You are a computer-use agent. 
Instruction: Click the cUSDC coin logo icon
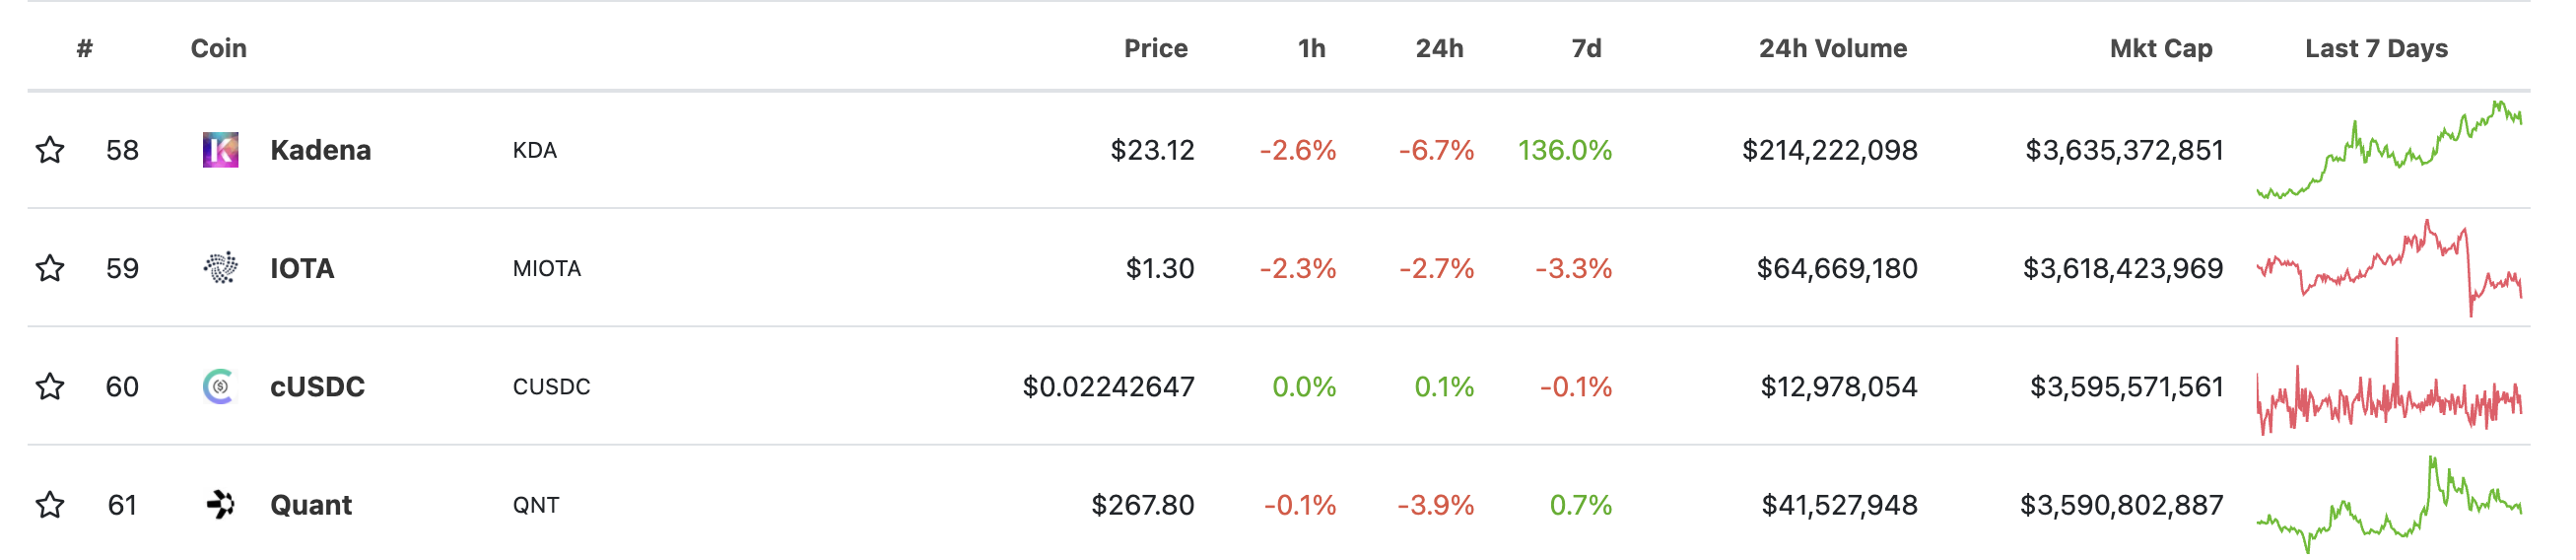tap(220, 387)
